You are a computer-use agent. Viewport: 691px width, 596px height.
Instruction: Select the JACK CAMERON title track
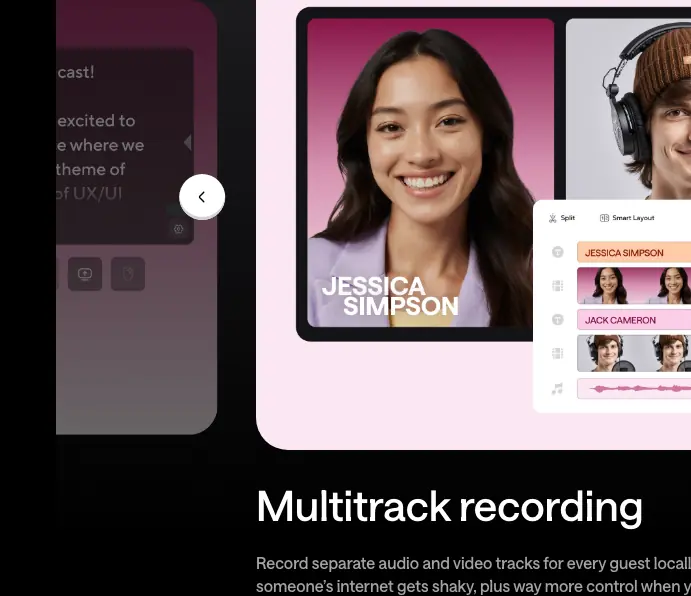click(634, 320)
